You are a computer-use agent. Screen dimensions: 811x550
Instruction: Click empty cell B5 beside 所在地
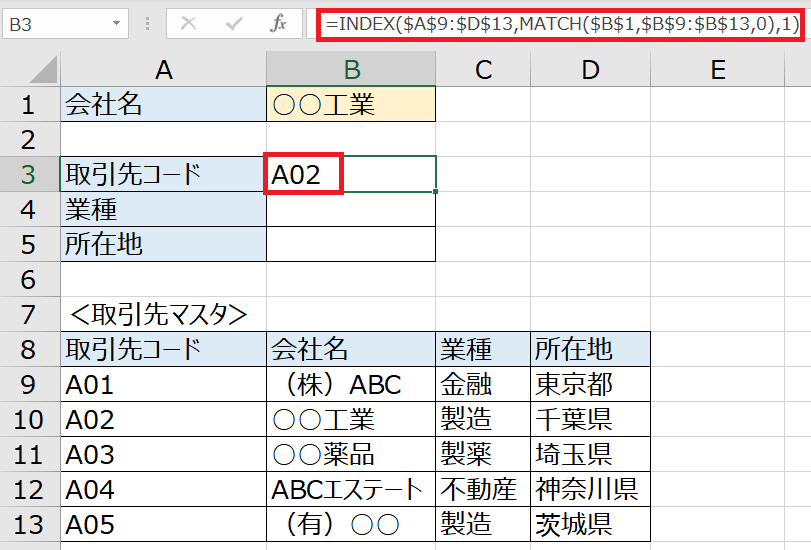(351, 244)
